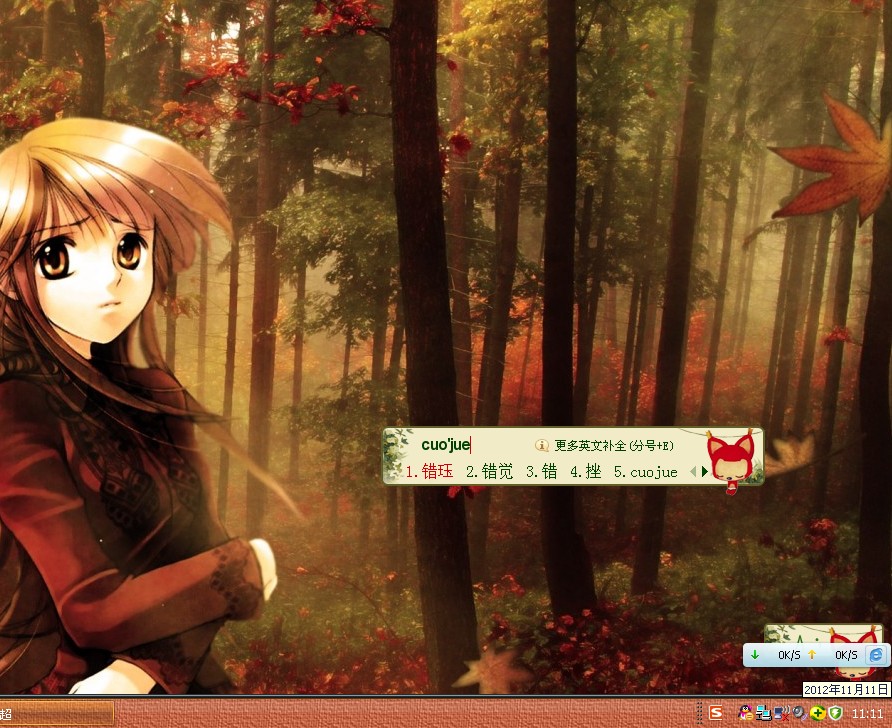Open the QQ penguin tray icon
Screen dimensions: 892x728
(745, 713)
